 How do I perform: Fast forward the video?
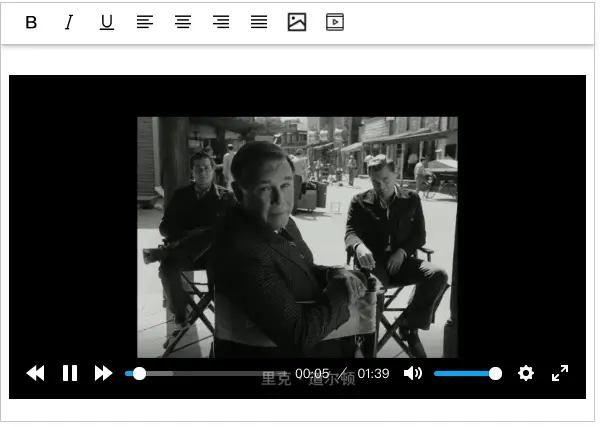click(x=103, y=373)
